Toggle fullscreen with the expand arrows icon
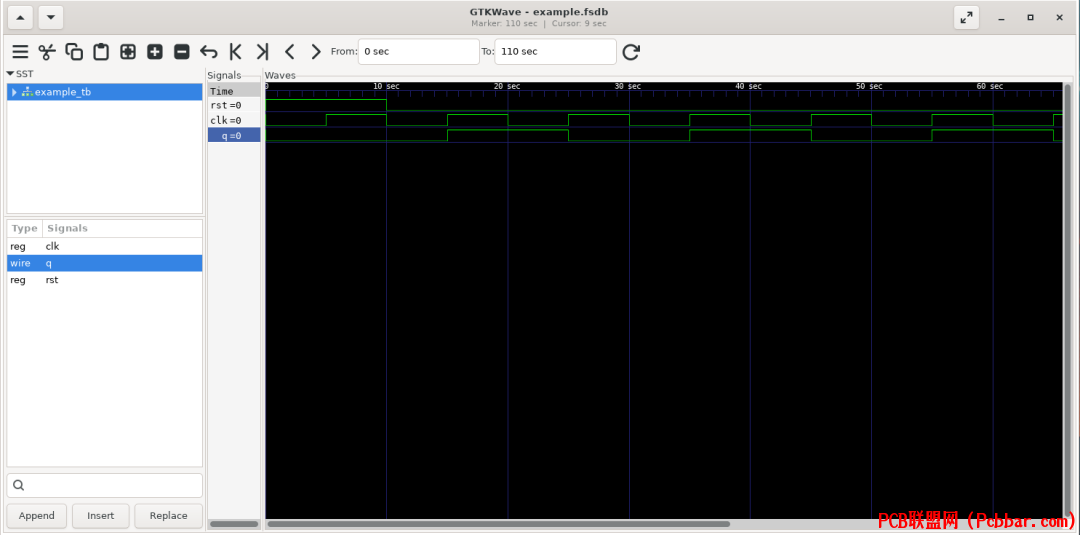The width and height of the screenshot is (1080, 535). coord(966,18)
